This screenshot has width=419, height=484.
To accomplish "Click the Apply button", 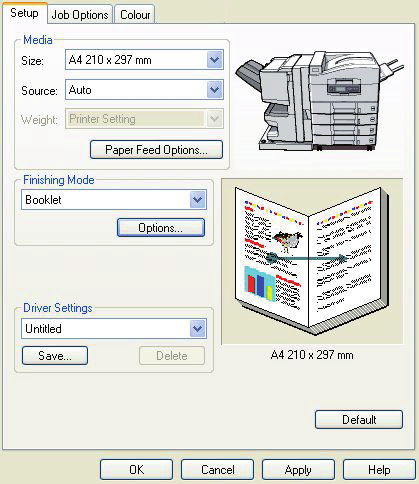I will click(x=298, y=470).
